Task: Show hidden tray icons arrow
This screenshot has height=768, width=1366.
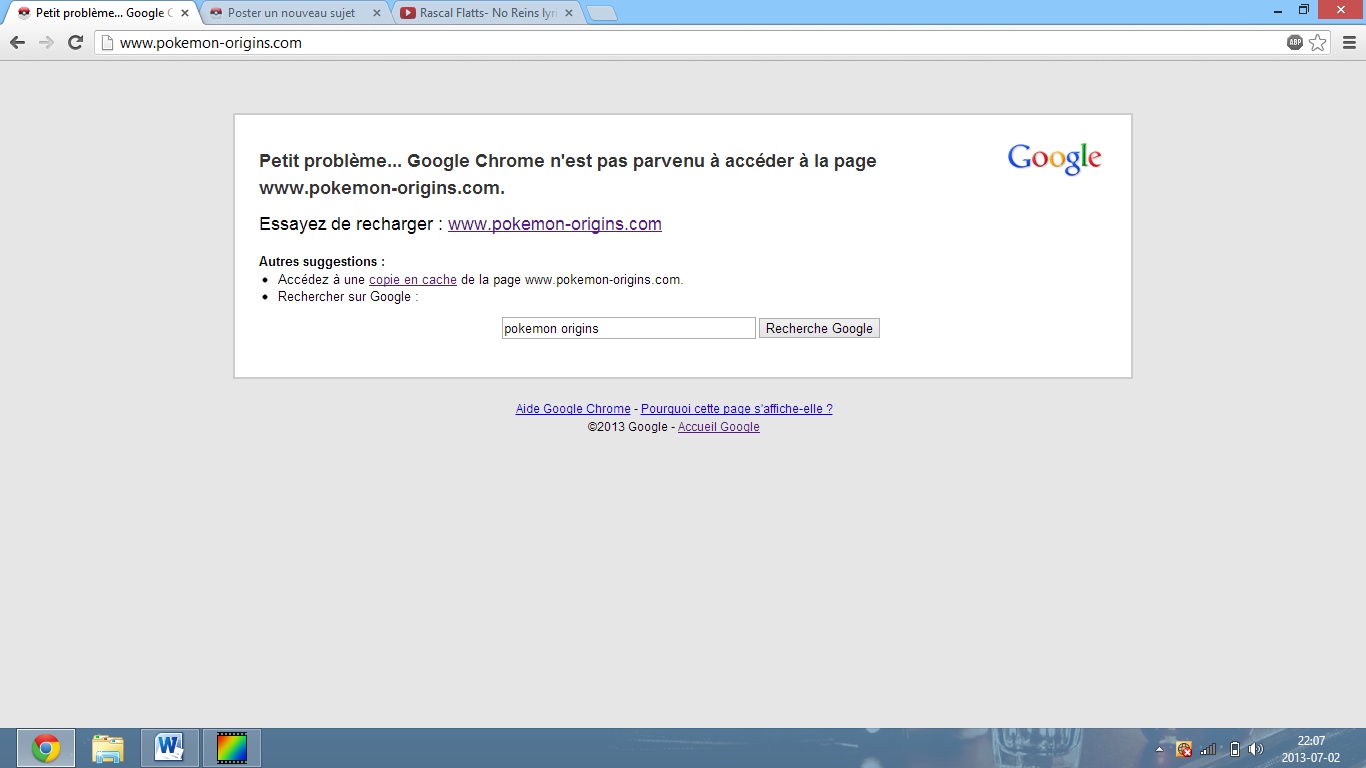Action: click(1159, 749)
